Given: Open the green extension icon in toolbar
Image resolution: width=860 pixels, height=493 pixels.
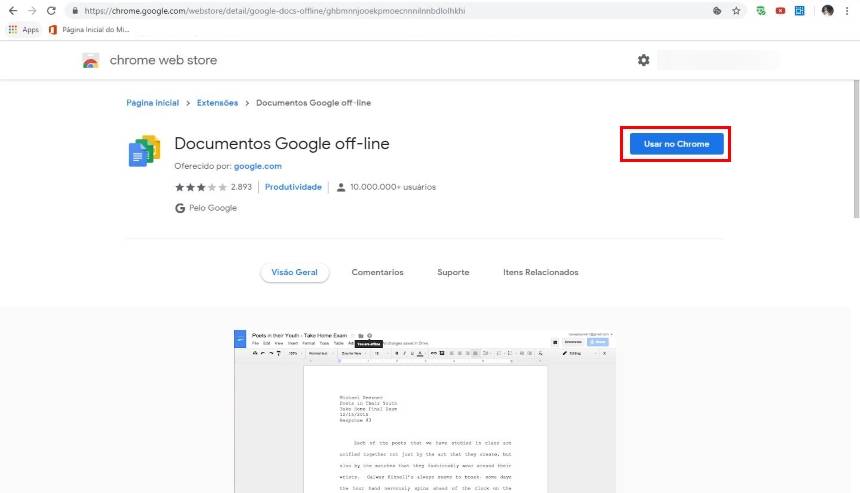Looking at the screenshot, I should click(761, 10).
